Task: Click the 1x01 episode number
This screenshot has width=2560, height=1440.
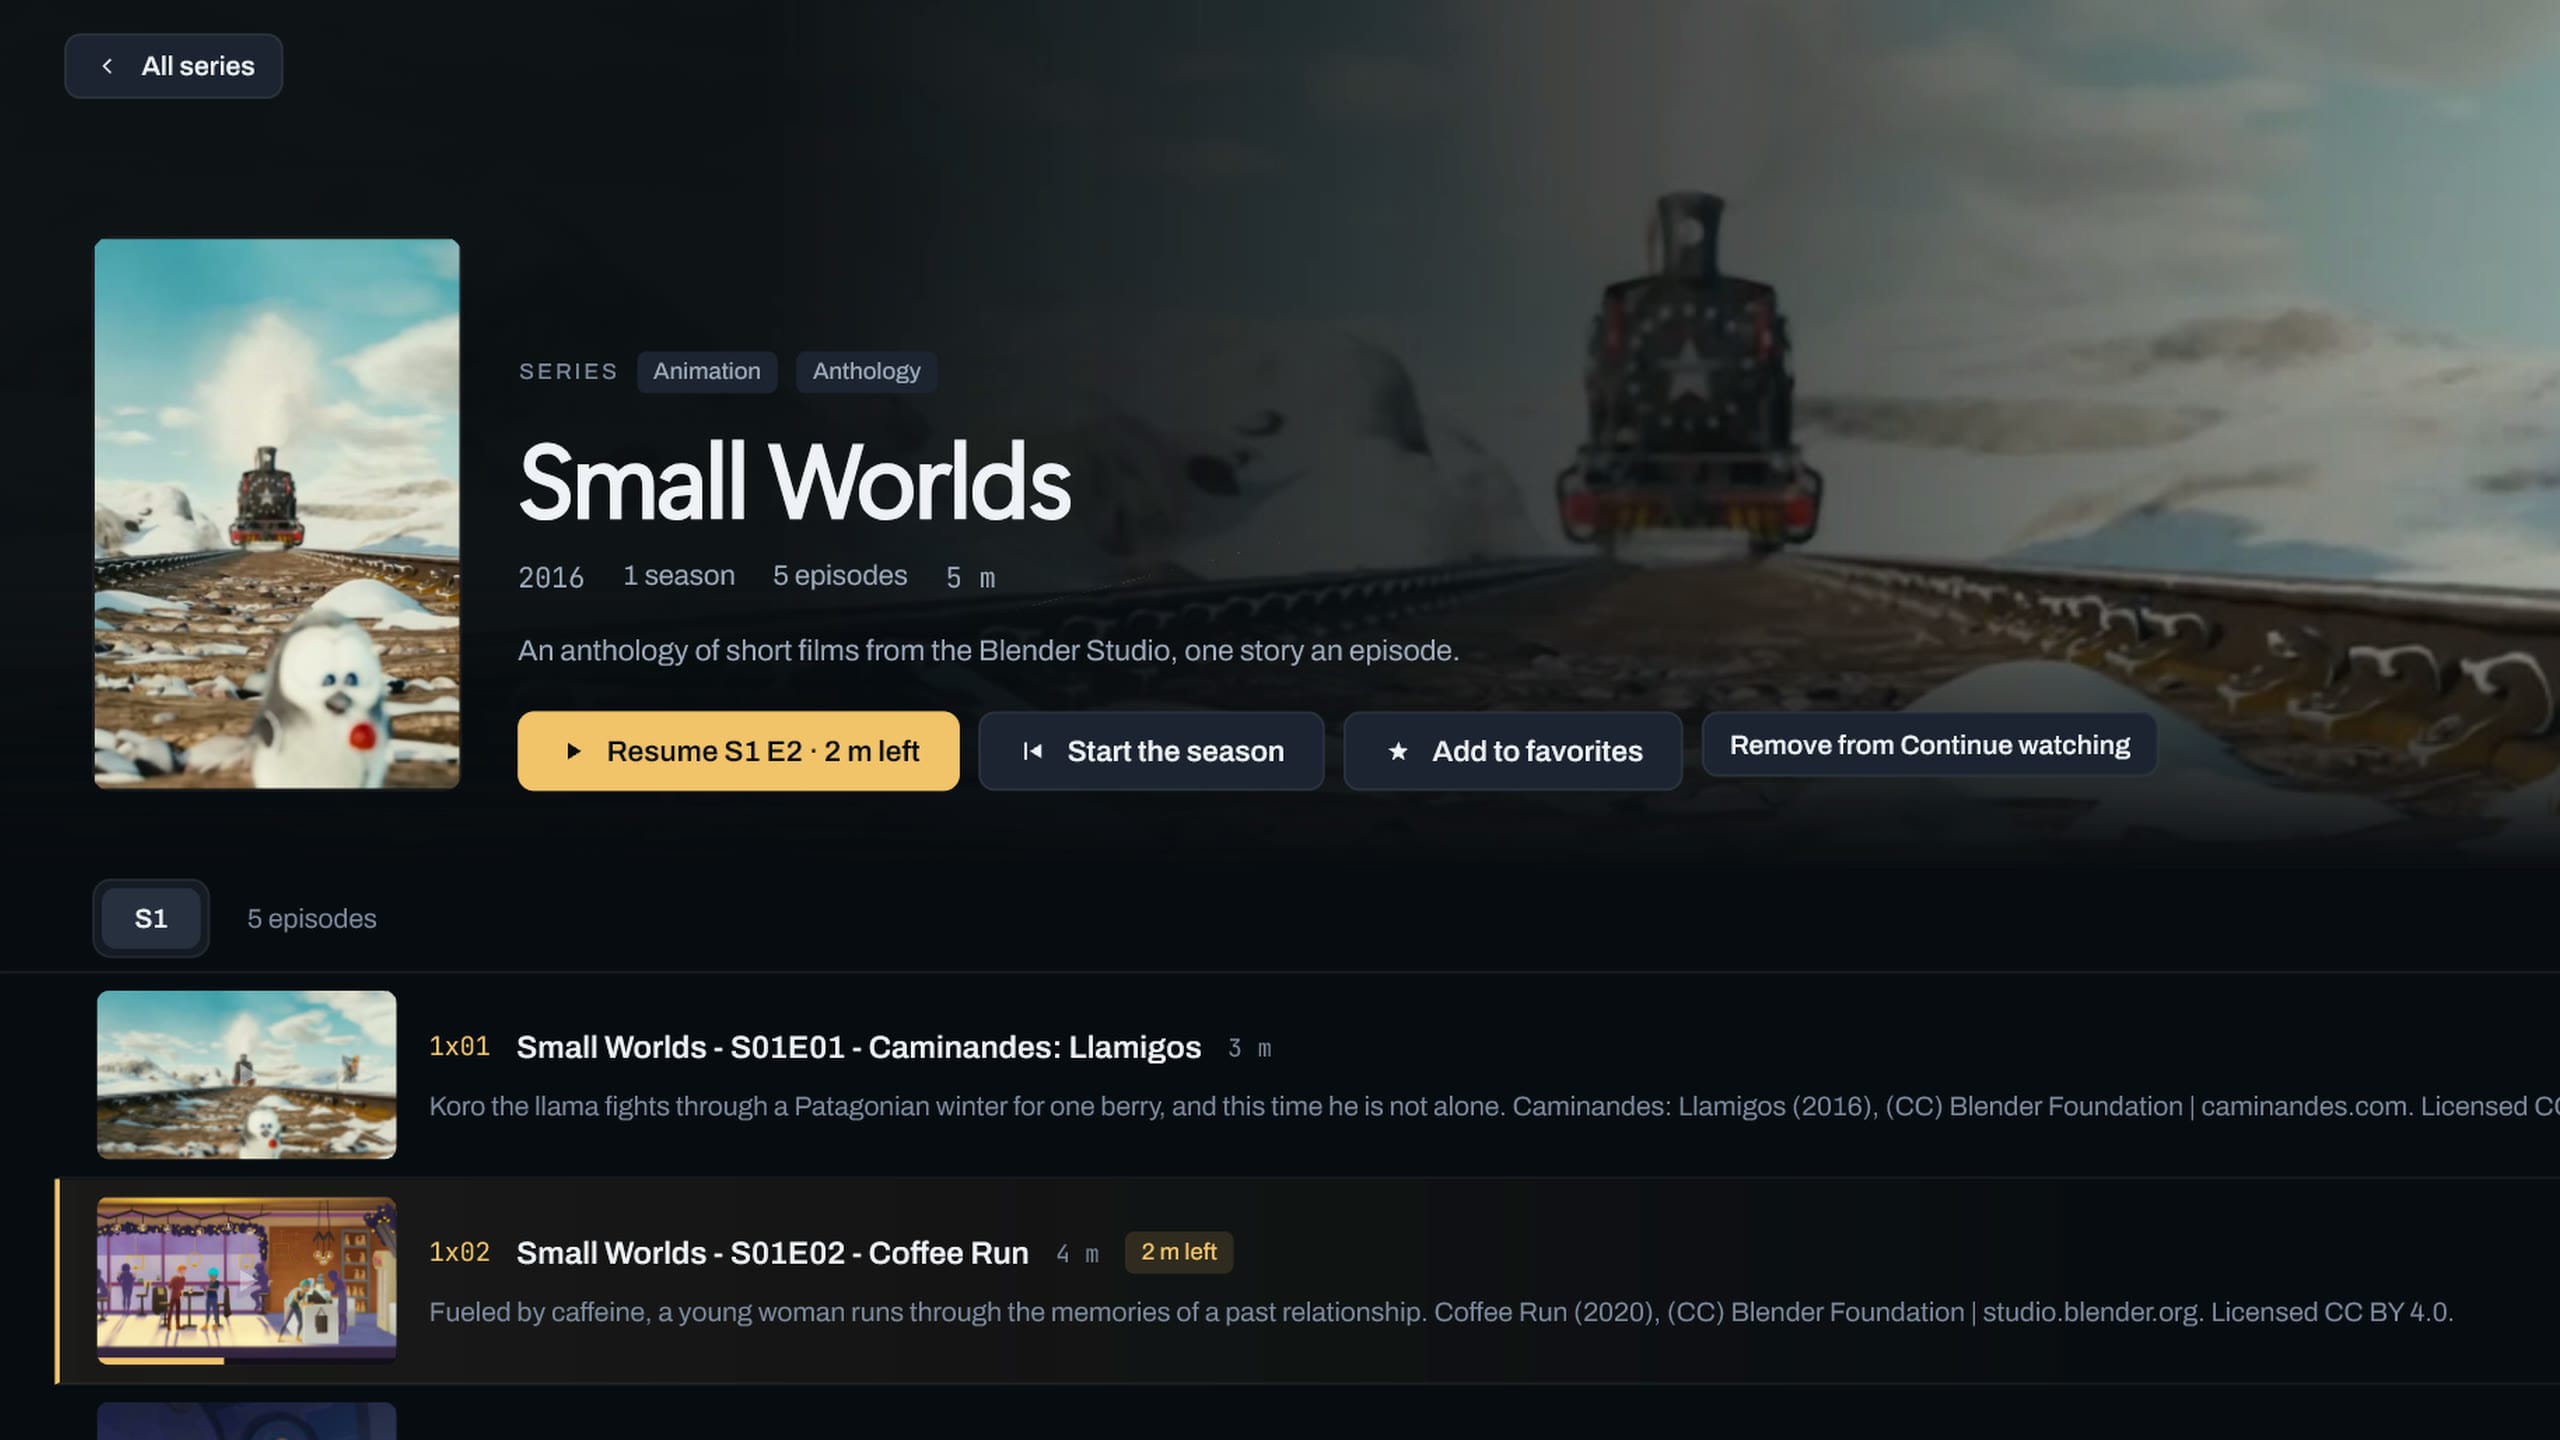Action: (459, 1047)
